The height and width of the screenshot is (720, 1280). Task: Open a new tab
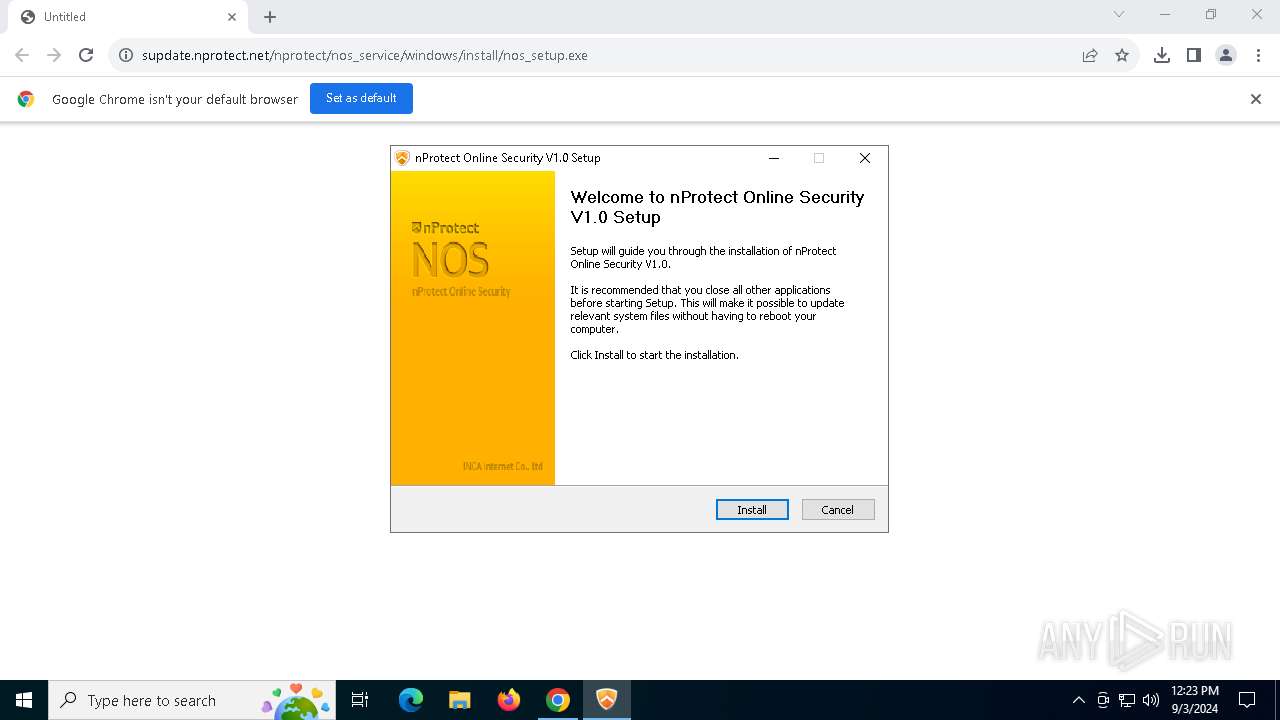[x=270, y=17]
